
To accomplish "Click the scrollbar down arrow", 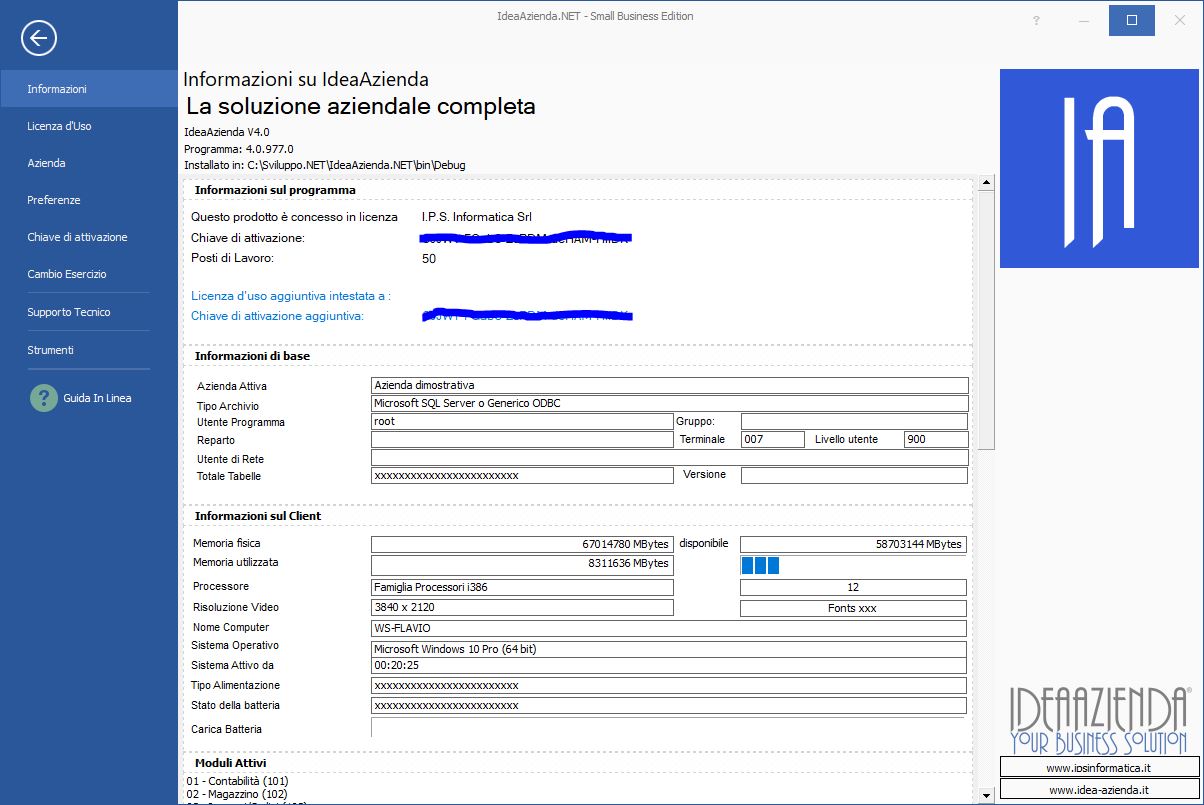I will [x=985, y=795].
